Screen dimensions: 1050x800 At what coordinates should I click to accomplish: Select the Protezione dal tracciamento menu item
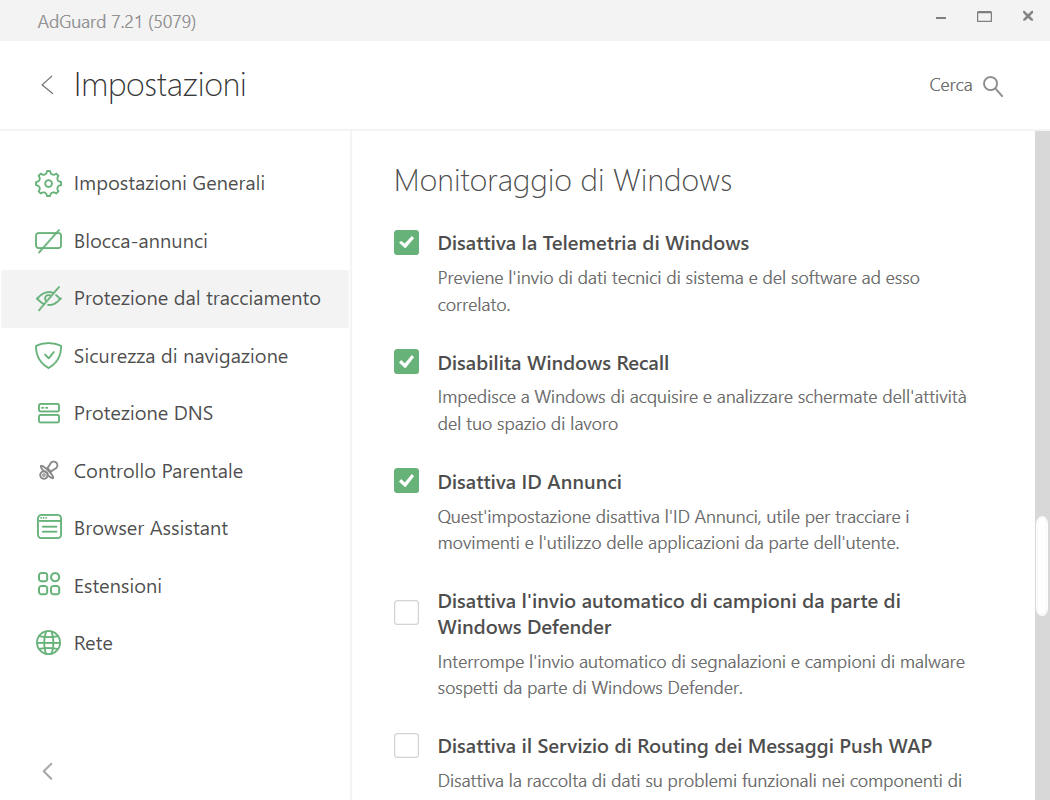pyautogui.click(x=175, y=299)
